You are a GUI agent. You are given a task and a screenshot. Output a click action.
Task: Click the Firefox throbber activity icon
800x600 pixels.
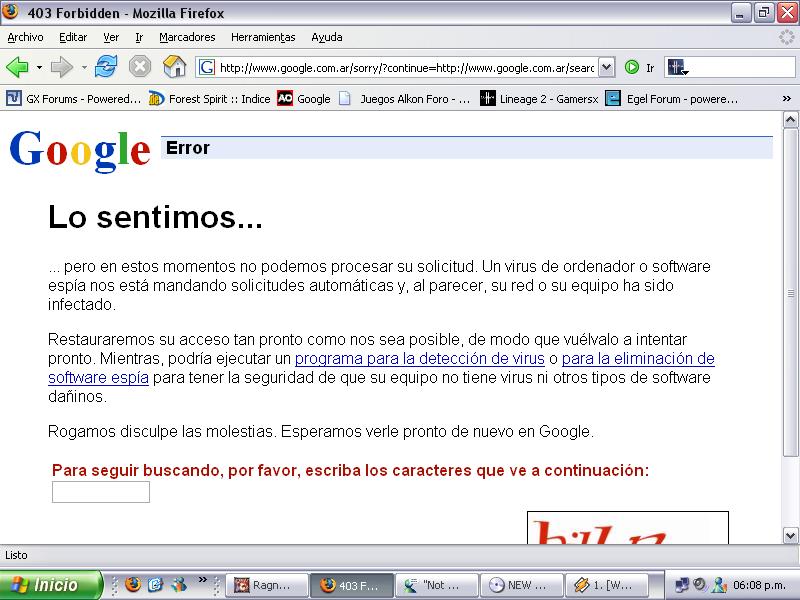tap(787, 37)
